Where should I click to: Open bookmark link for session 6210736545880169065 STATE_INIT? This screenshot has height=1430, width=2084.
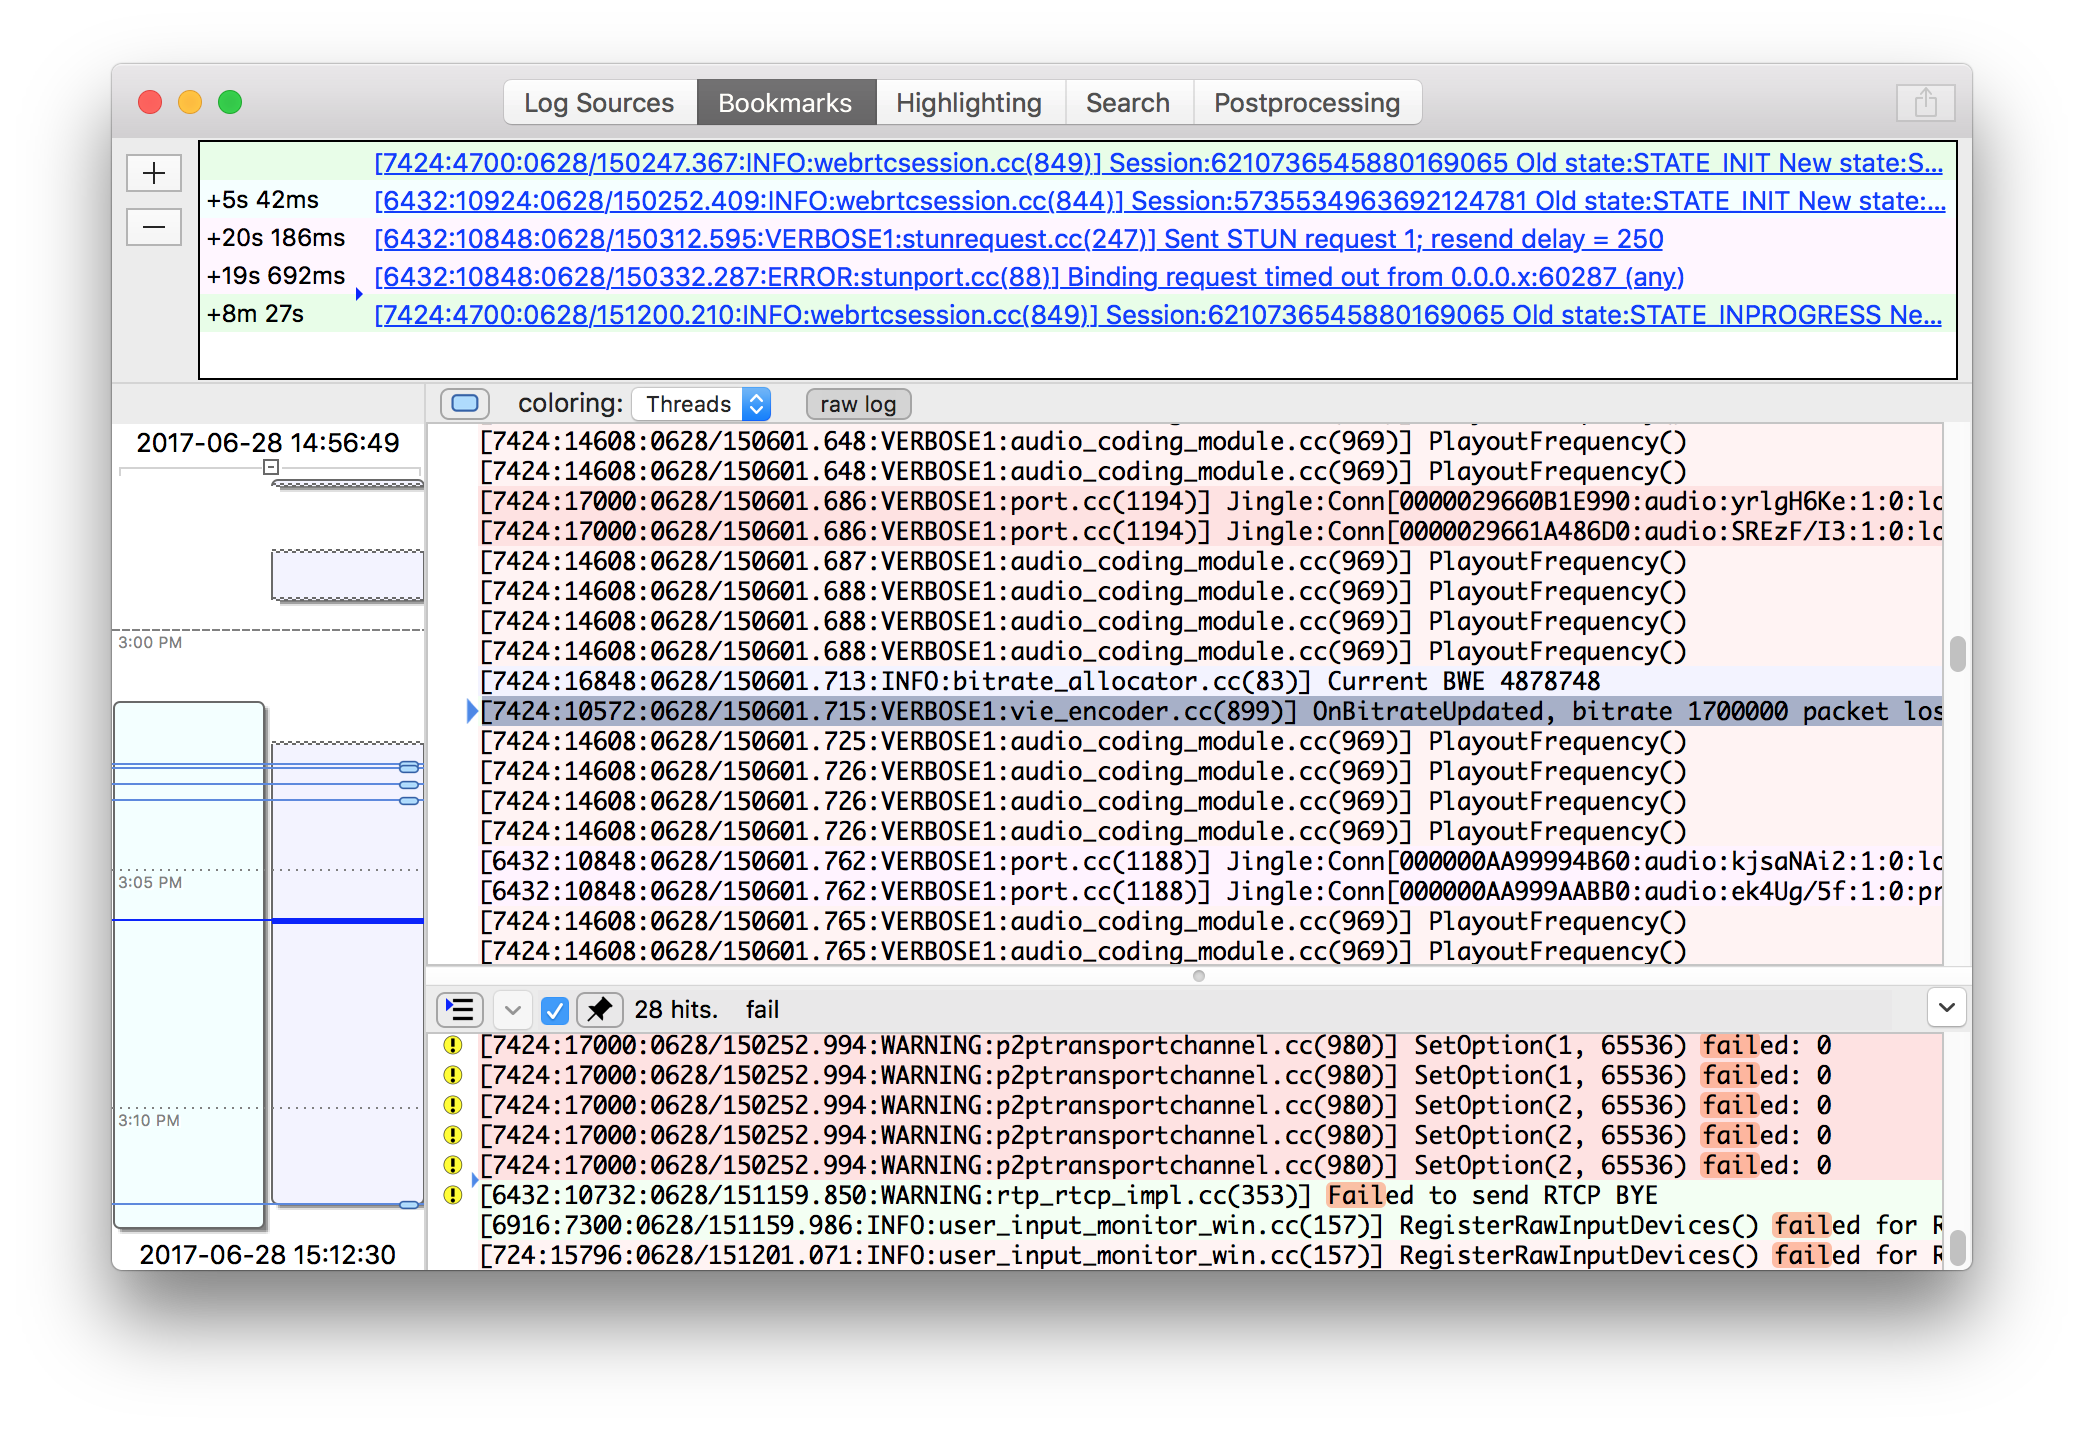(x=1158, y=163)
